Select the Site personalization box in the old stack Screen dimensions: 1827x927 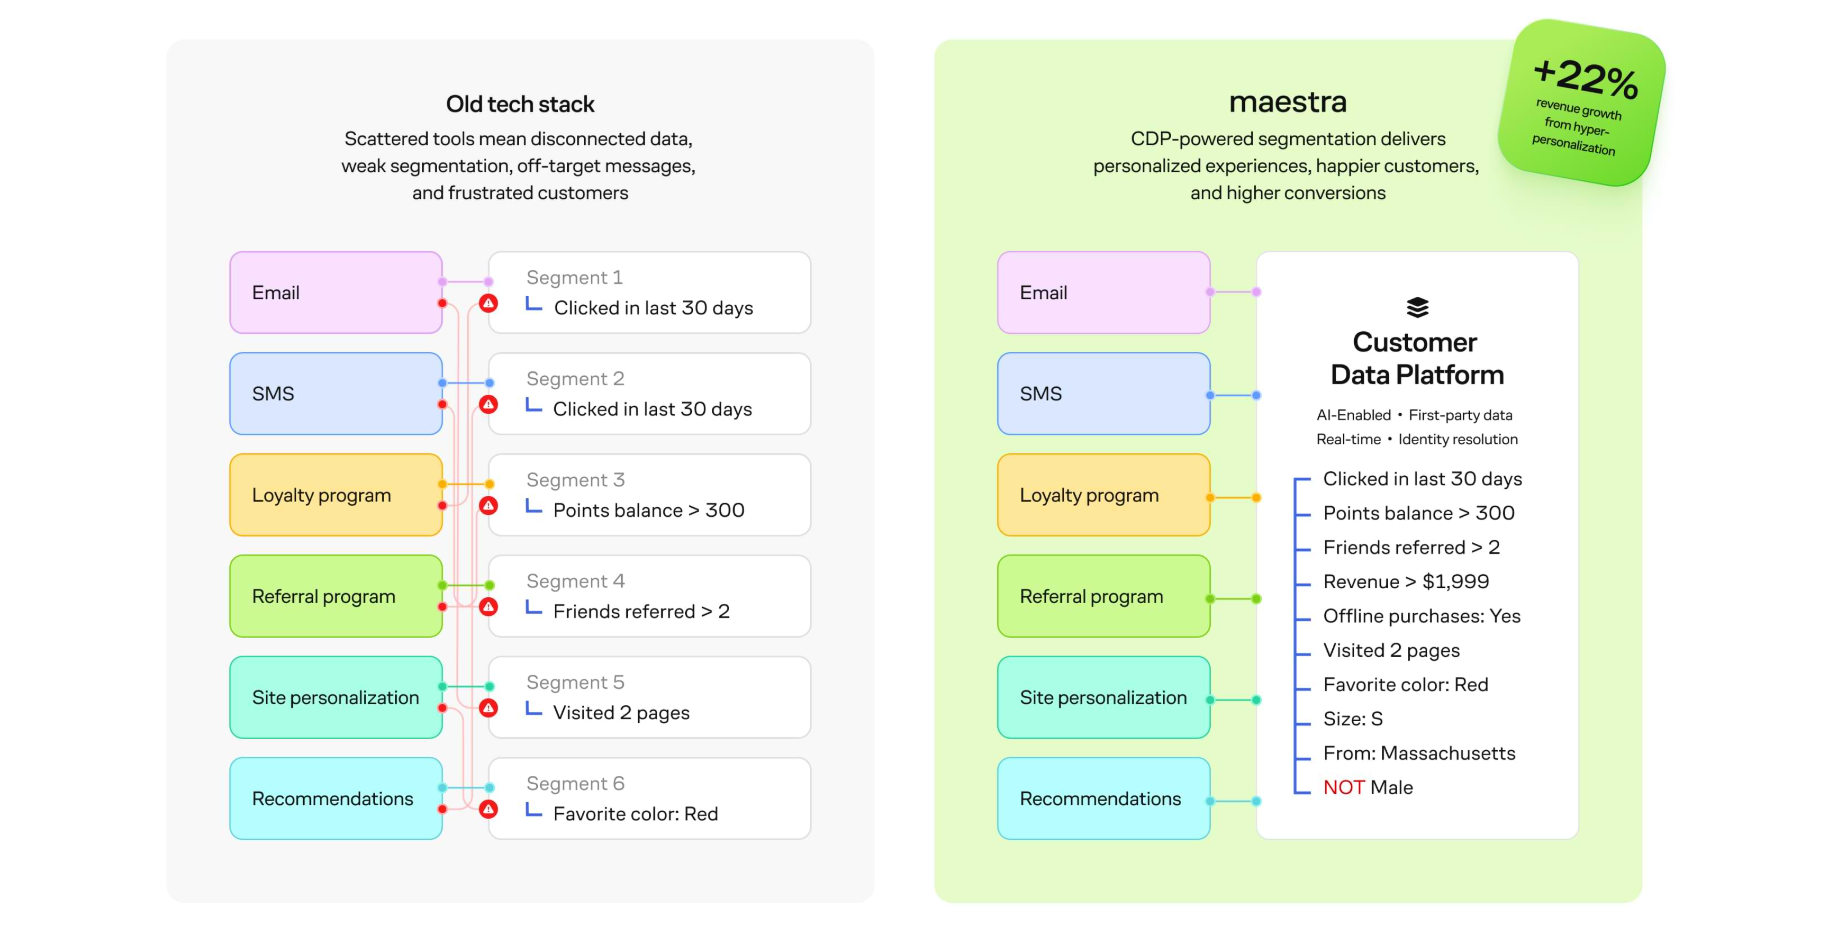point(336,697)
